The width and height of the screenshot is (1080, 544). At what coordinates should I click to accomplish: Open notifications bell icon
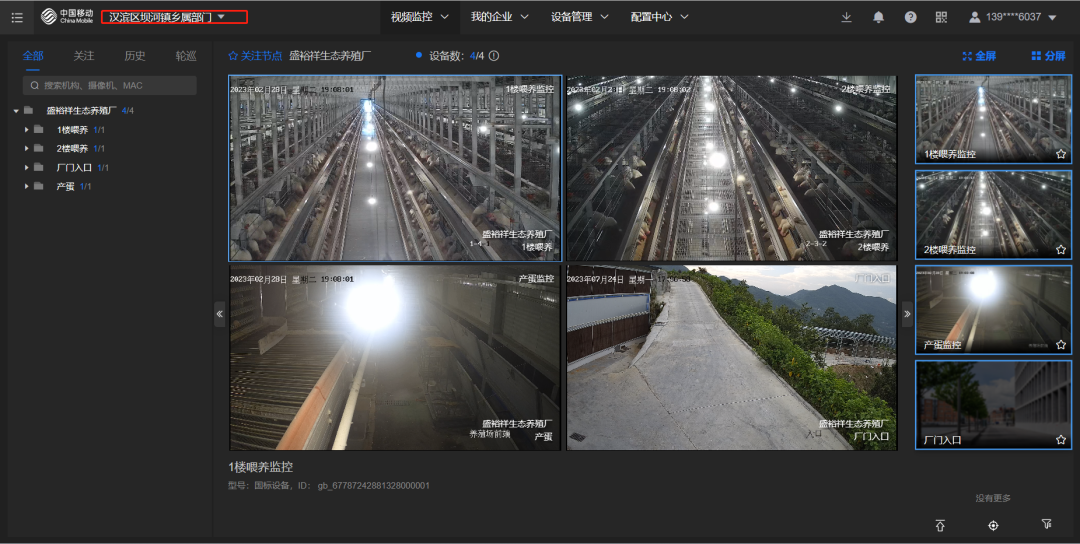pos(878,17)
